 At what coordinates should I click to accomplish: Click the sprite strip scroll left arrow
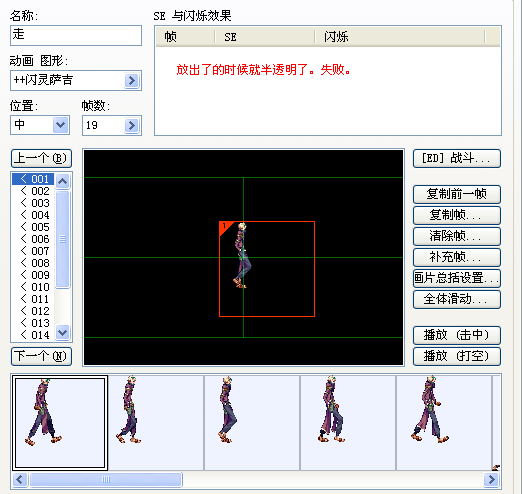20,480
